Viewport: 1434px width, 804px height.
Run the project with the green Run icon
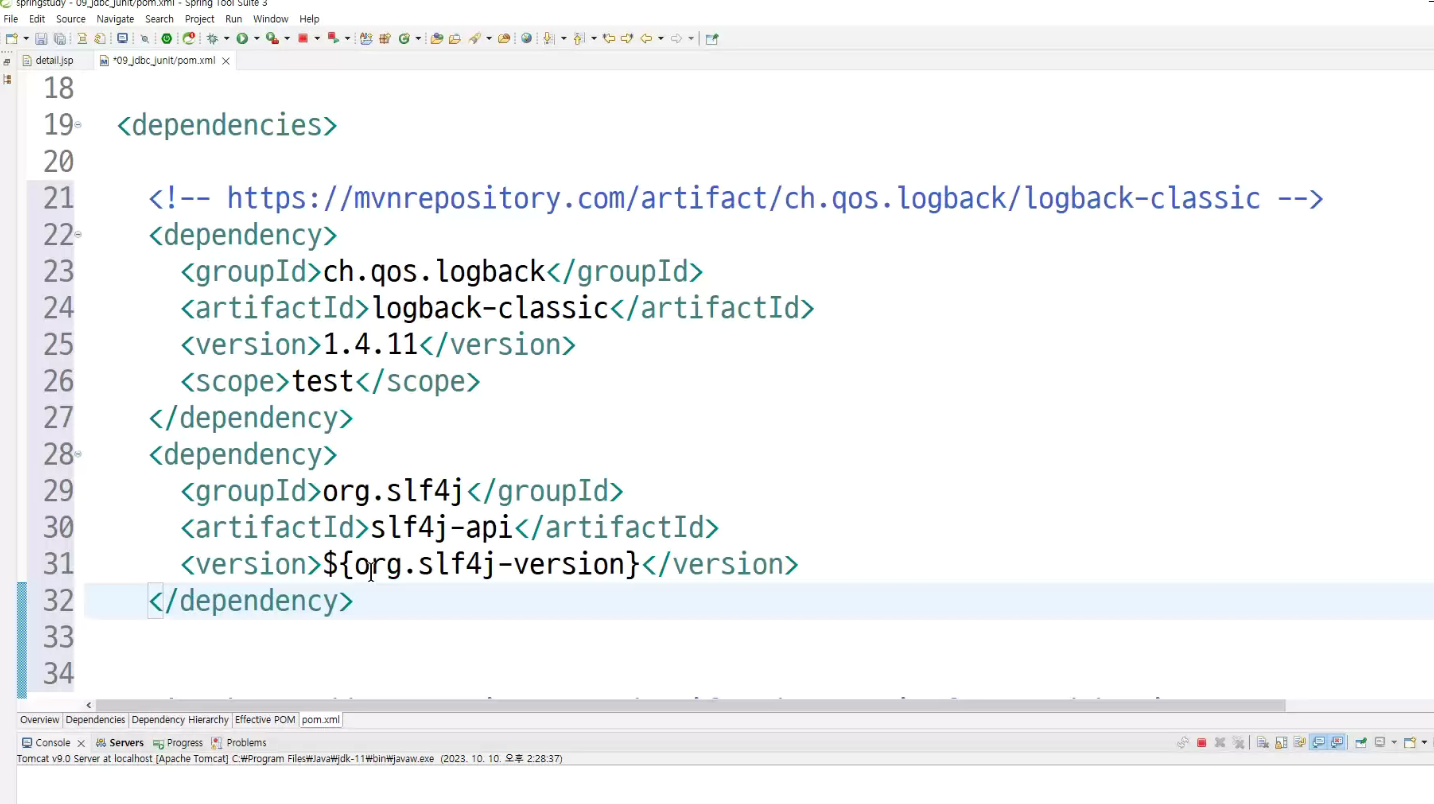242,38
